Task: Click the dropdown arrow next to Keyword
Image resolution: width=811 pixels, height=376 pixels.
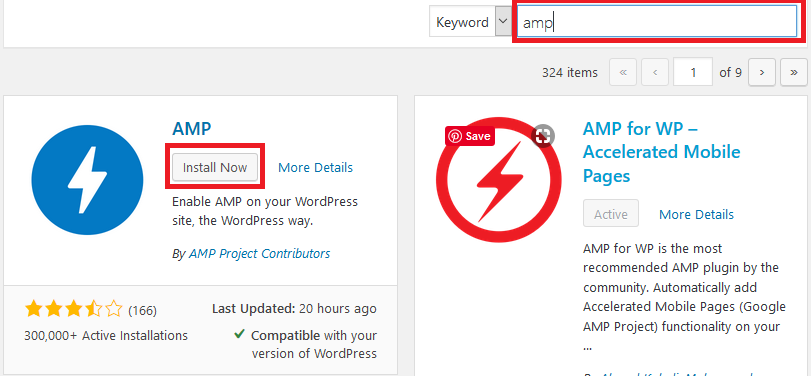Action: [x=503, y=21]
